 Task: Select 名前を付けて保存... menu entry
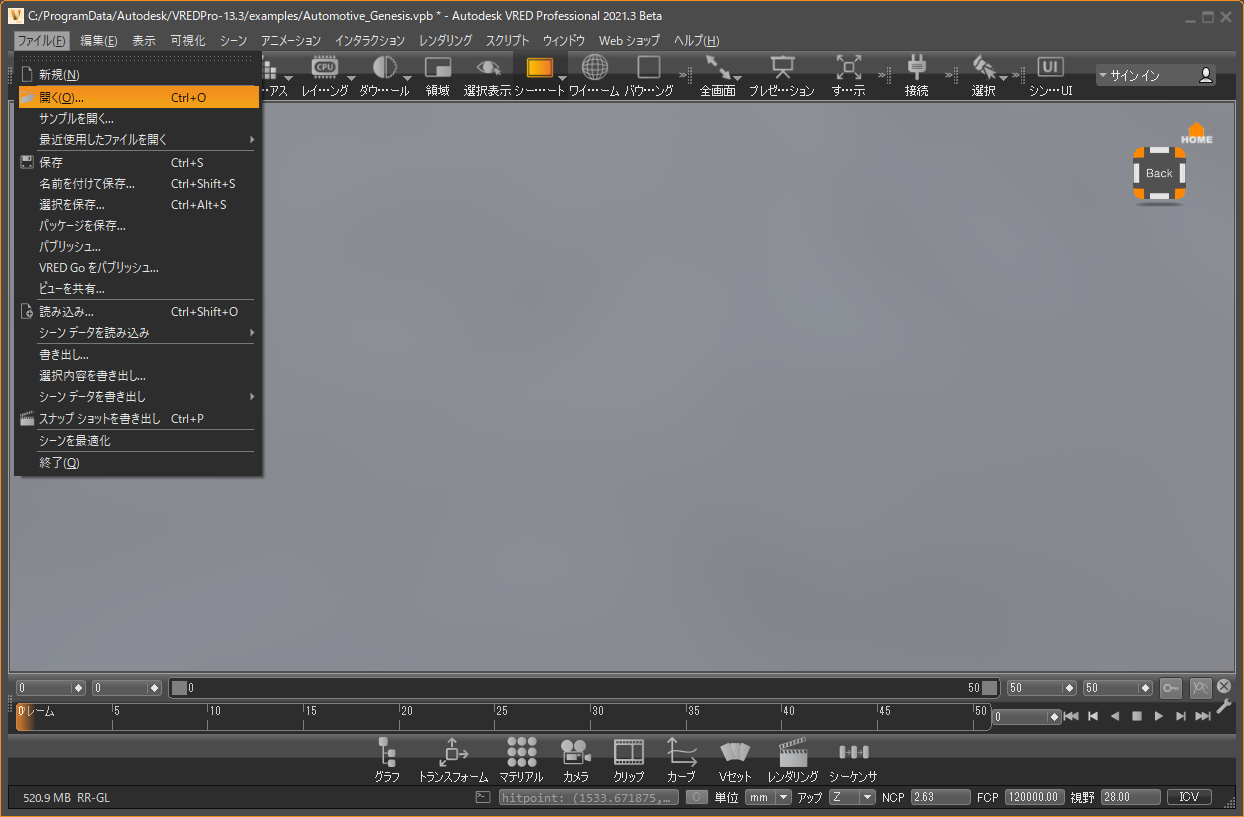(x=138, y=183)
